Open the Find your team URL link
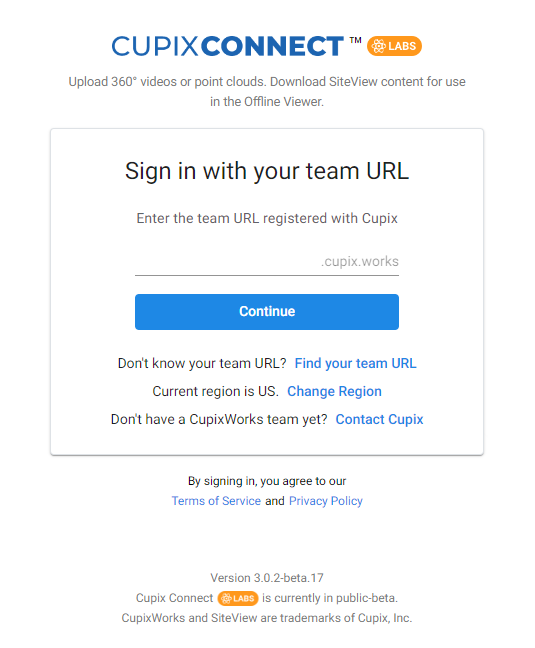 coord(355,363)
